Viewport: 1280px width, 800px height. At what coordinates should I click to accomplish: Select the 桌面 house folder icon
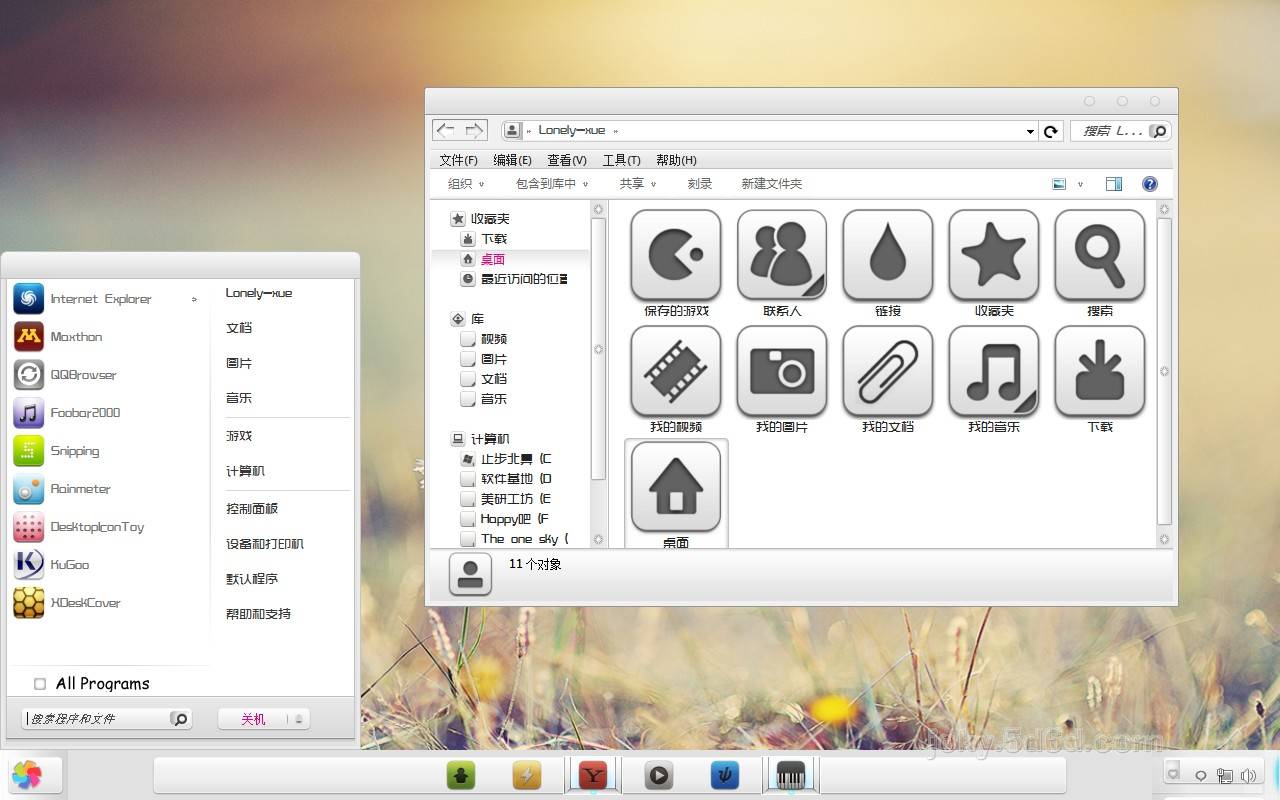676,487
